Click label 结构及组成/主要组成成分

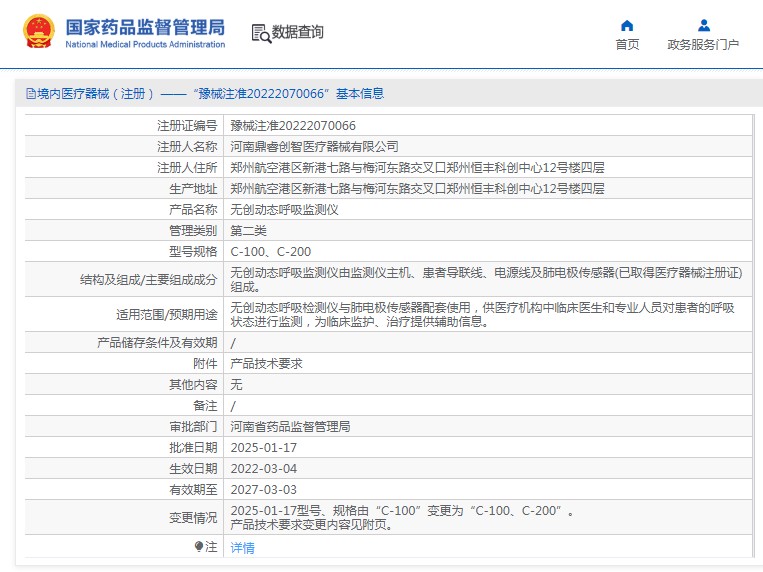point(148,279)
